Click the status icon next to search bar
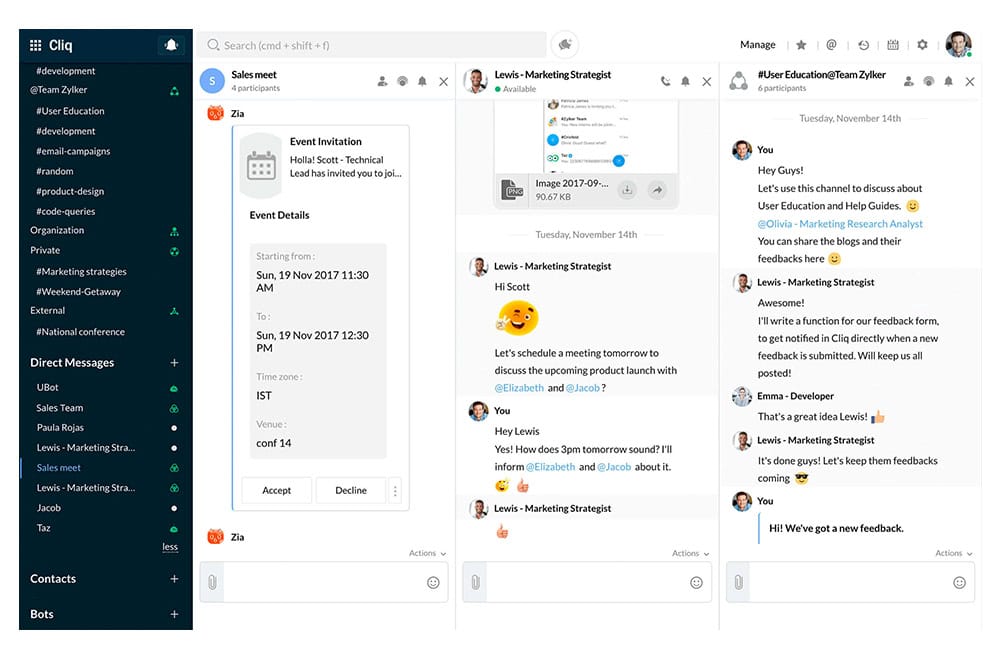This screenshot has height=658, width=1000. 565,45
